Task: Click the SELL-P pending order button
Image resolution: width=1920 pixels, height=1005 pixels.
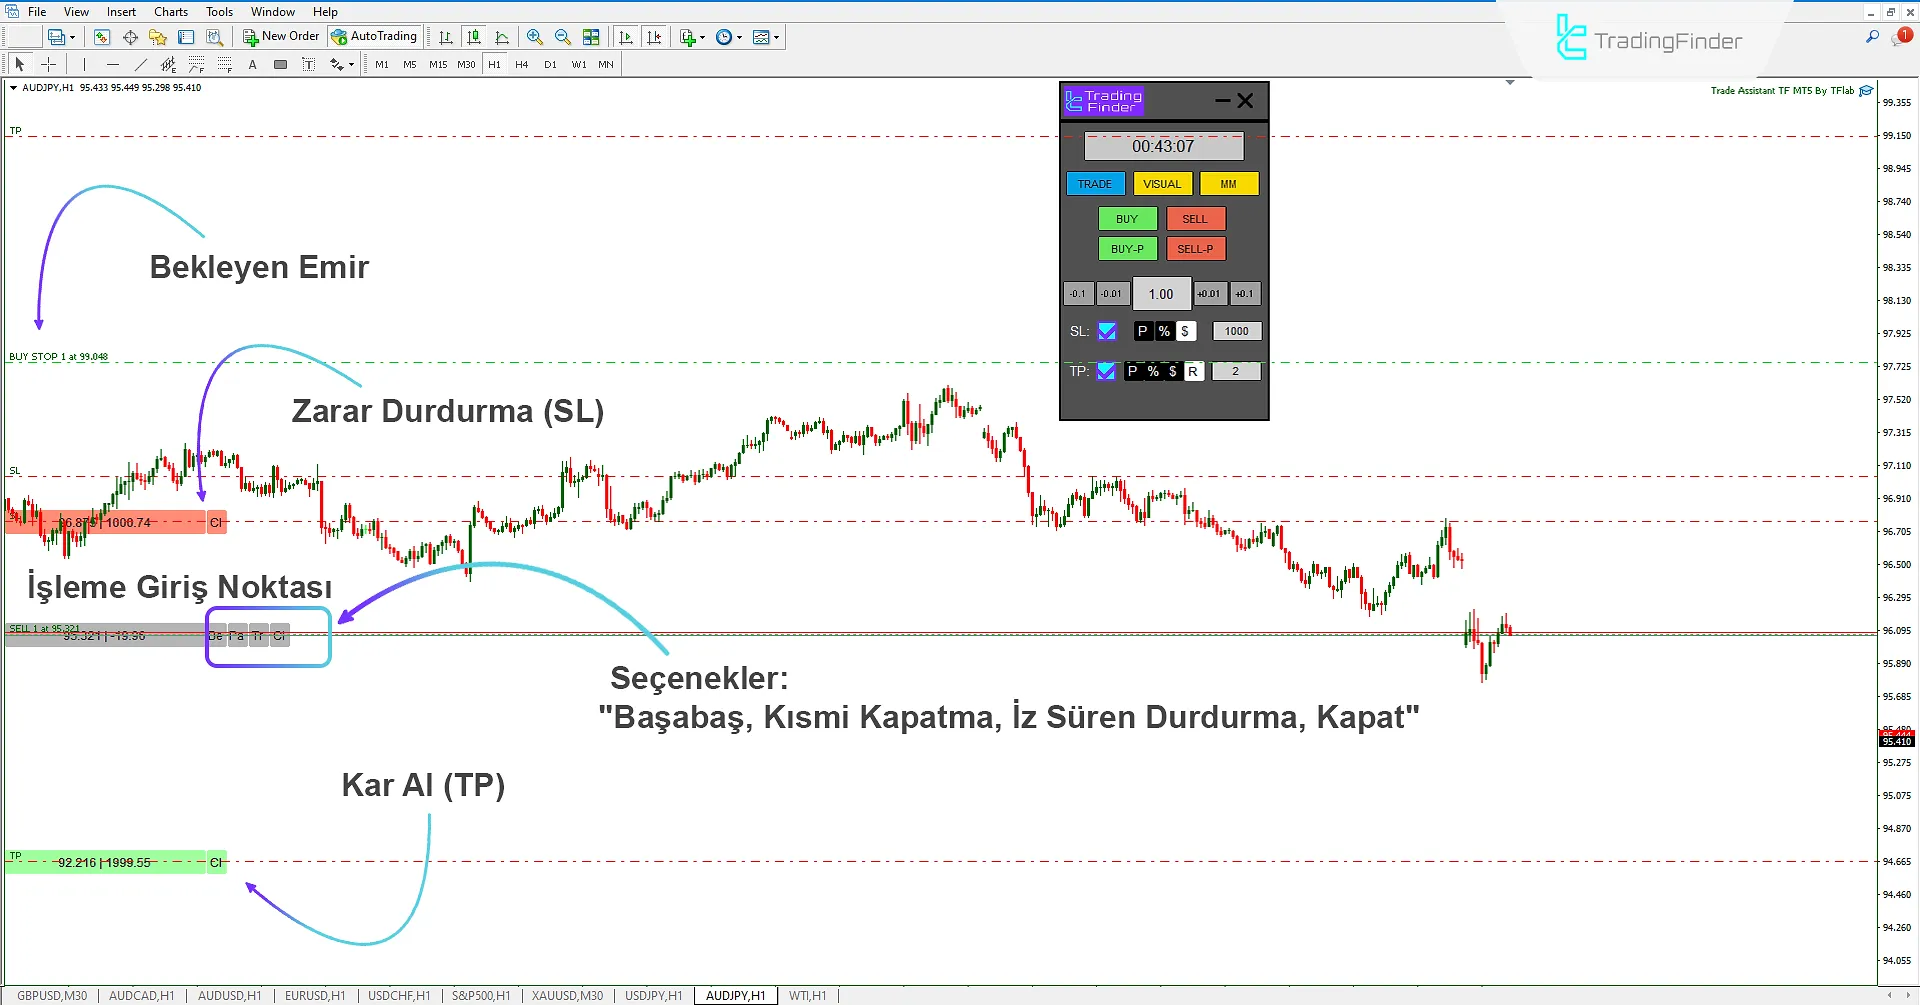Action: [1196, 248]
